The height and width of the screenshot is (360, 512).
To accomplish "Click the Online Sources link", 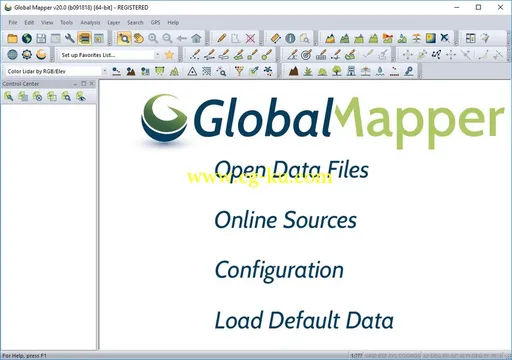I will 286,220.
